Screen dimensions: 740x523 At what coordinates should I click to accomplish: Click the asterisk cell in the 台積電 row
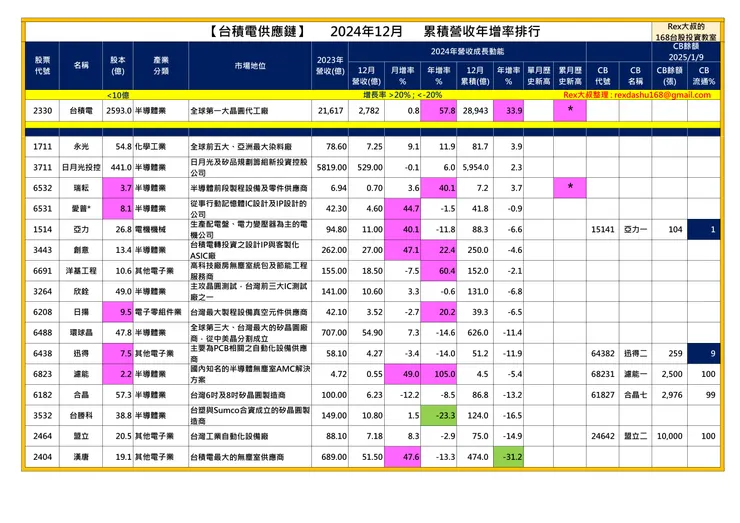[570, 110]
